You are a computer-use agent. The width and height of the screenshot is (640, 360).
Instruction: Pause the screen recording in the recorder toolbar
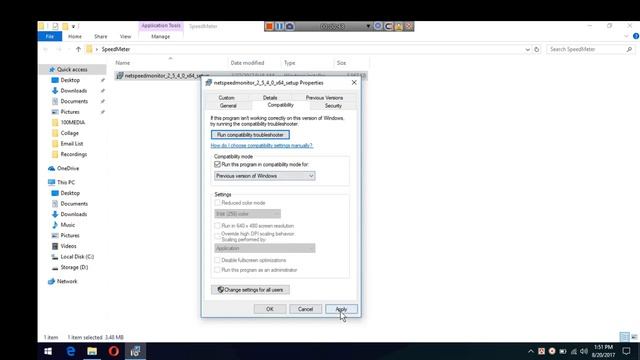coord(279,26)
